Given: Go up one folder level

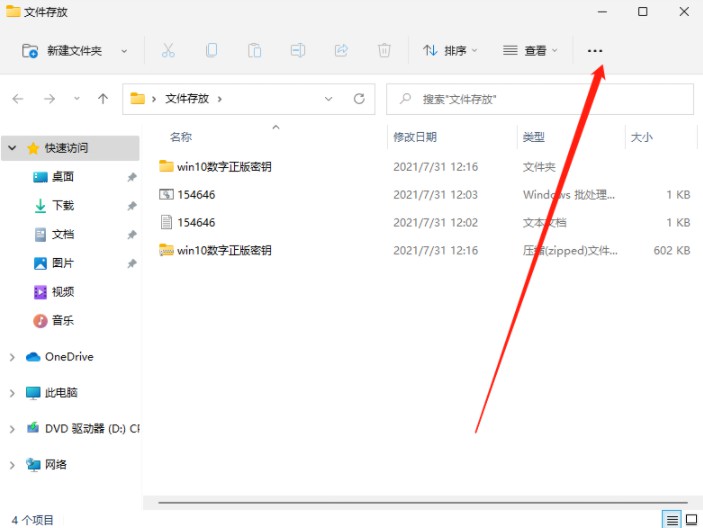Looking at the screenshot, I should [x=103, y=99].
